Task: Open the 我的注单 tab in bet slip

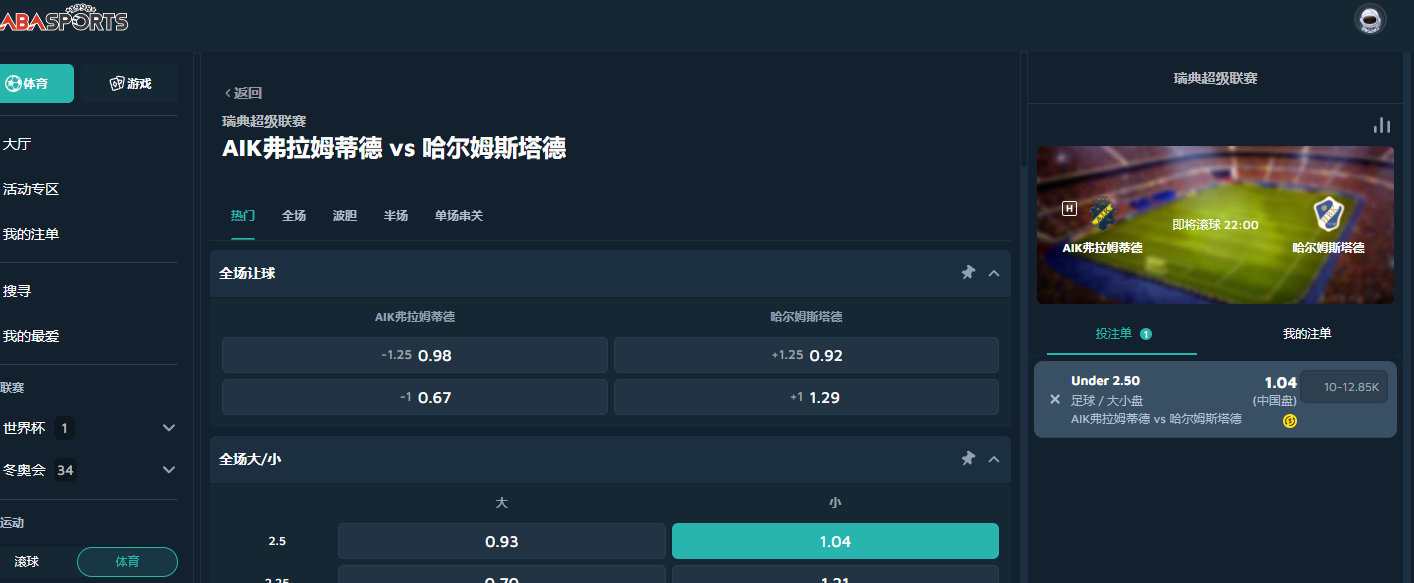Action: coord(1306,334)
